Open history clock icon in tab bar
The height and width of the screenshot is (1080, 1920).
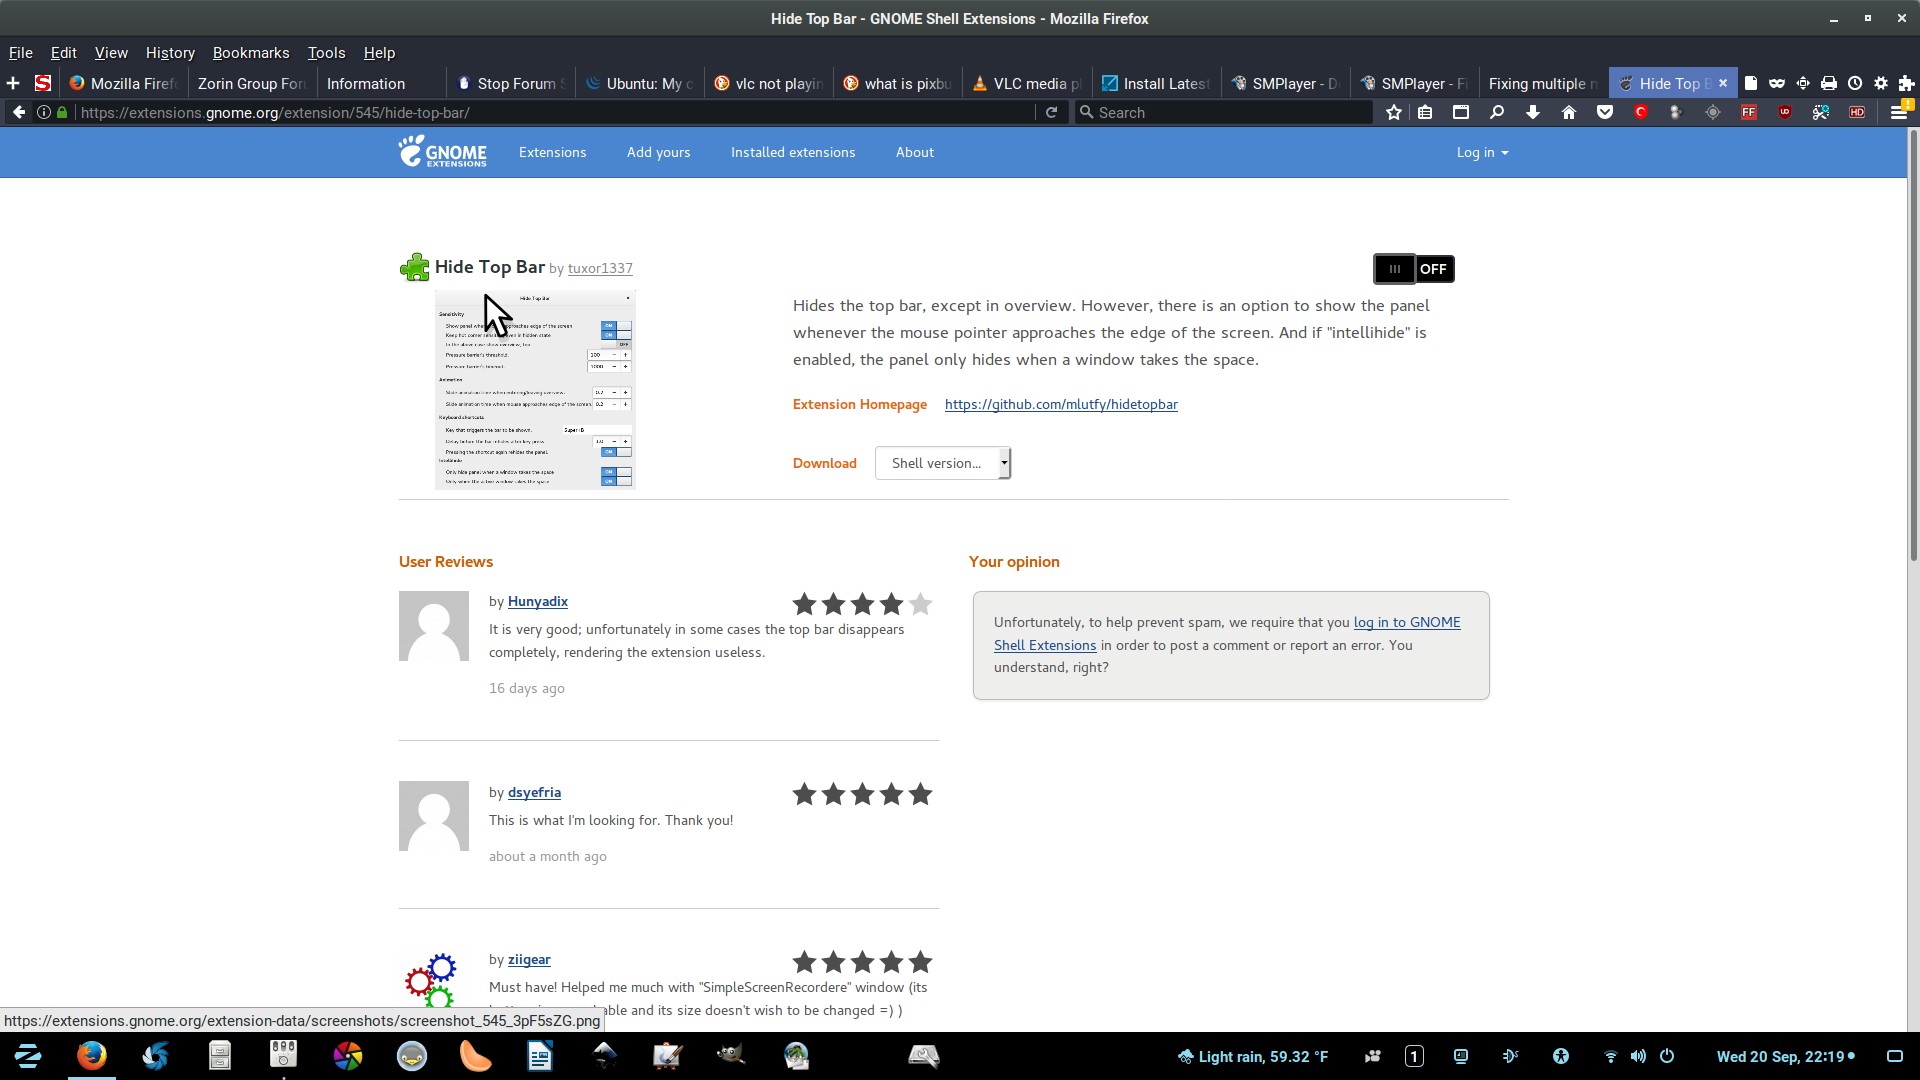click(x=1855, y=83)
